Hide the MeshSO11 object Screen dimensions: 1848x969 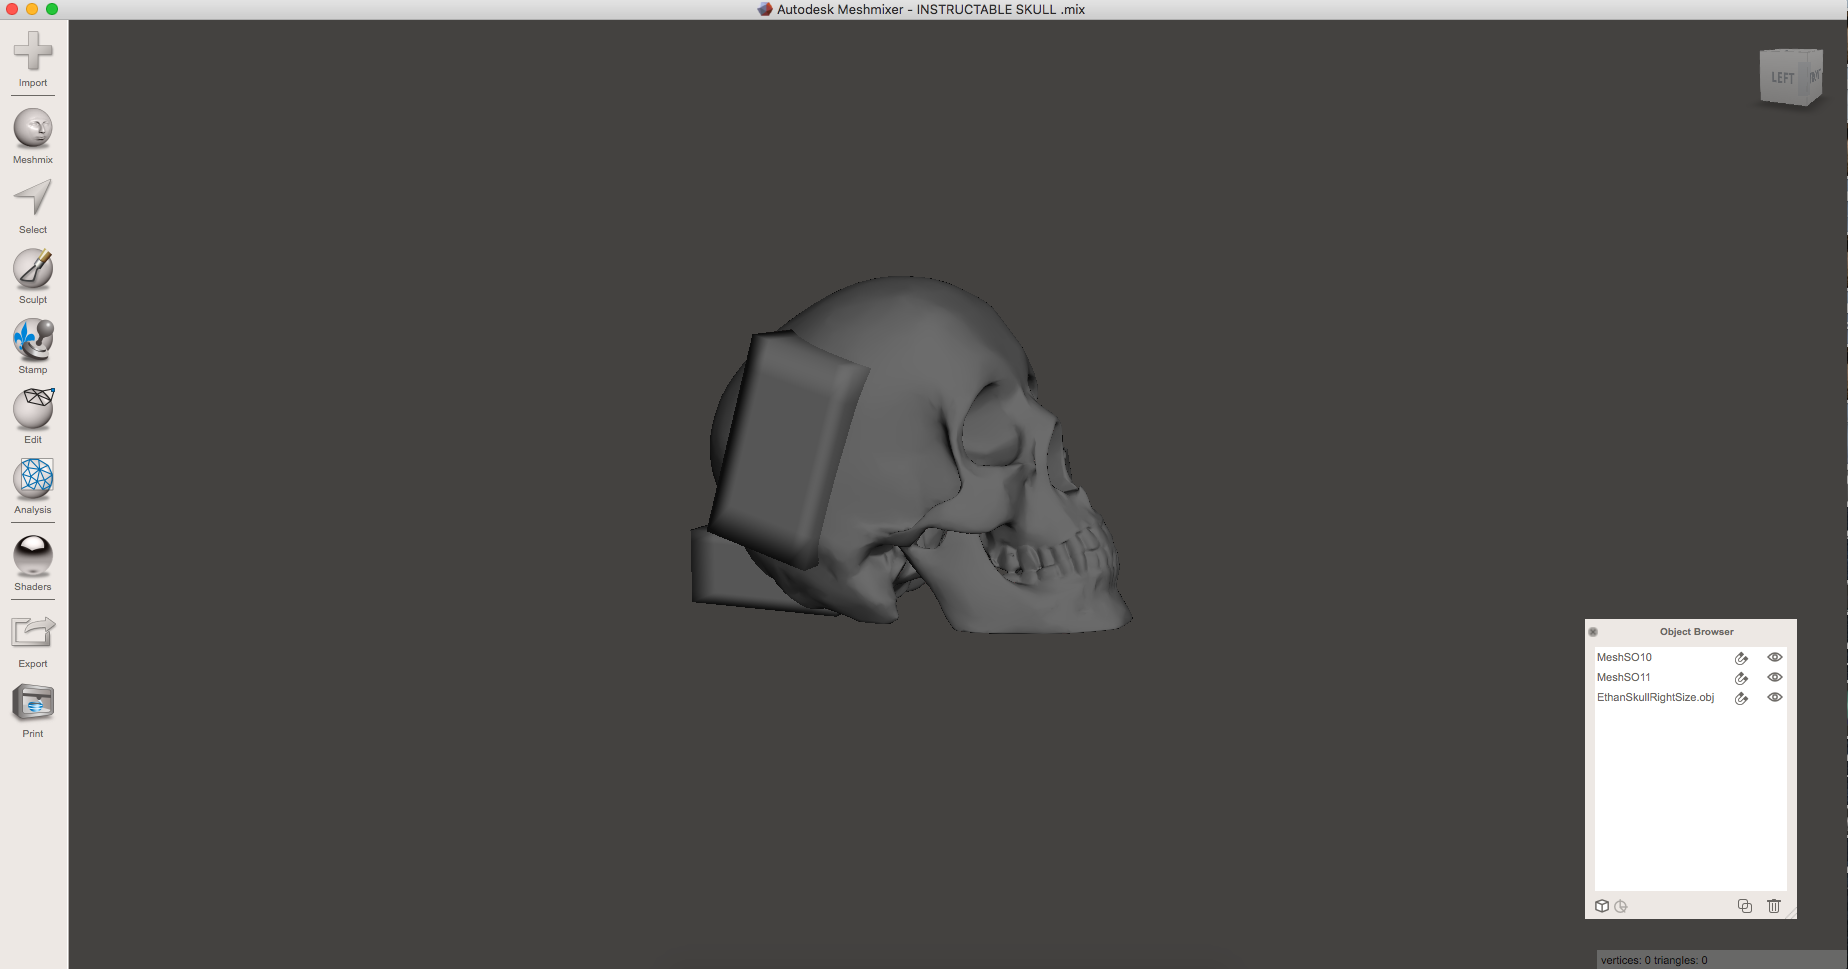(x=1775, y=677)
